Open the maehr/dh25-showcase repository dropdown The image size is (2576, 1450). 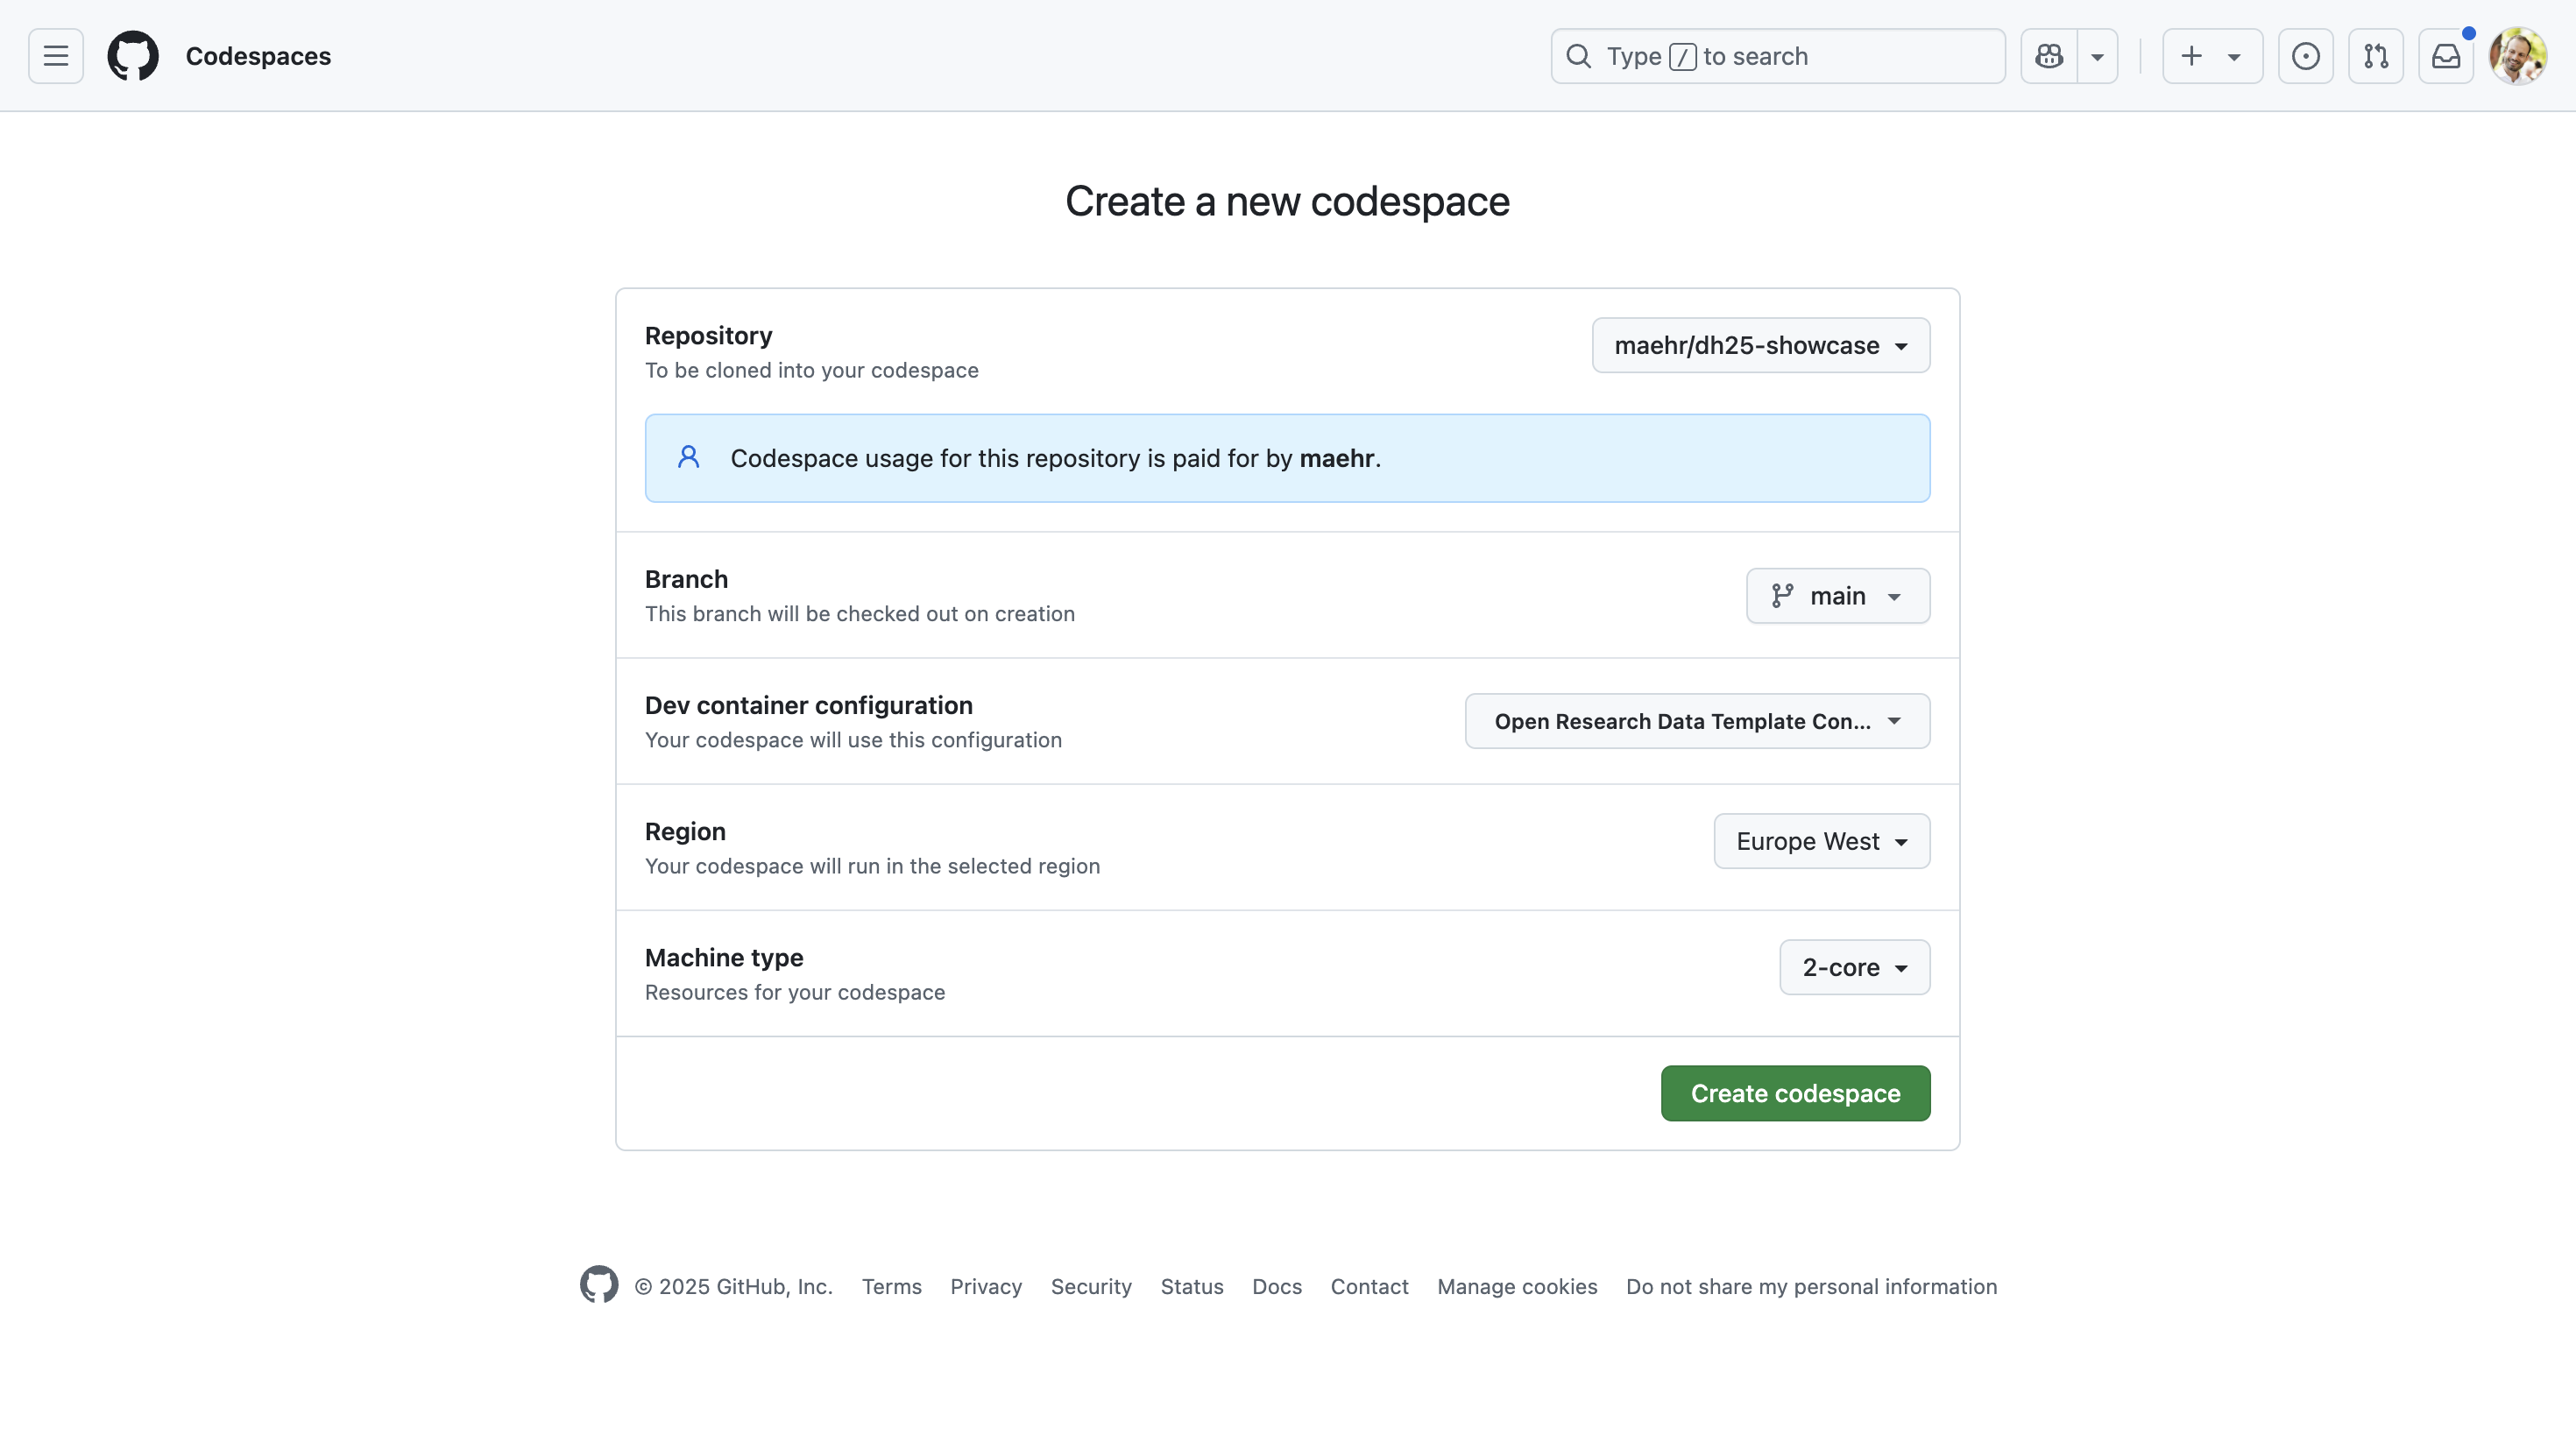point(1761,345)
